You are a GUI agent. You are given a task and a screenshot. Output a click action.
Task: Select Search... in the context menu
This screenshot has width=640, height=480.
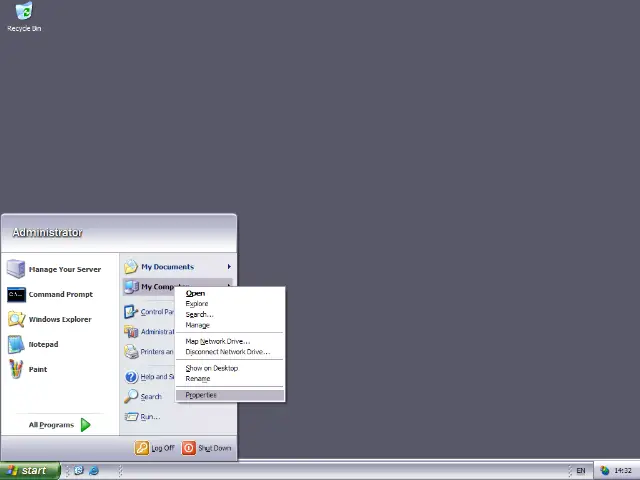click(x=230, y=314)
